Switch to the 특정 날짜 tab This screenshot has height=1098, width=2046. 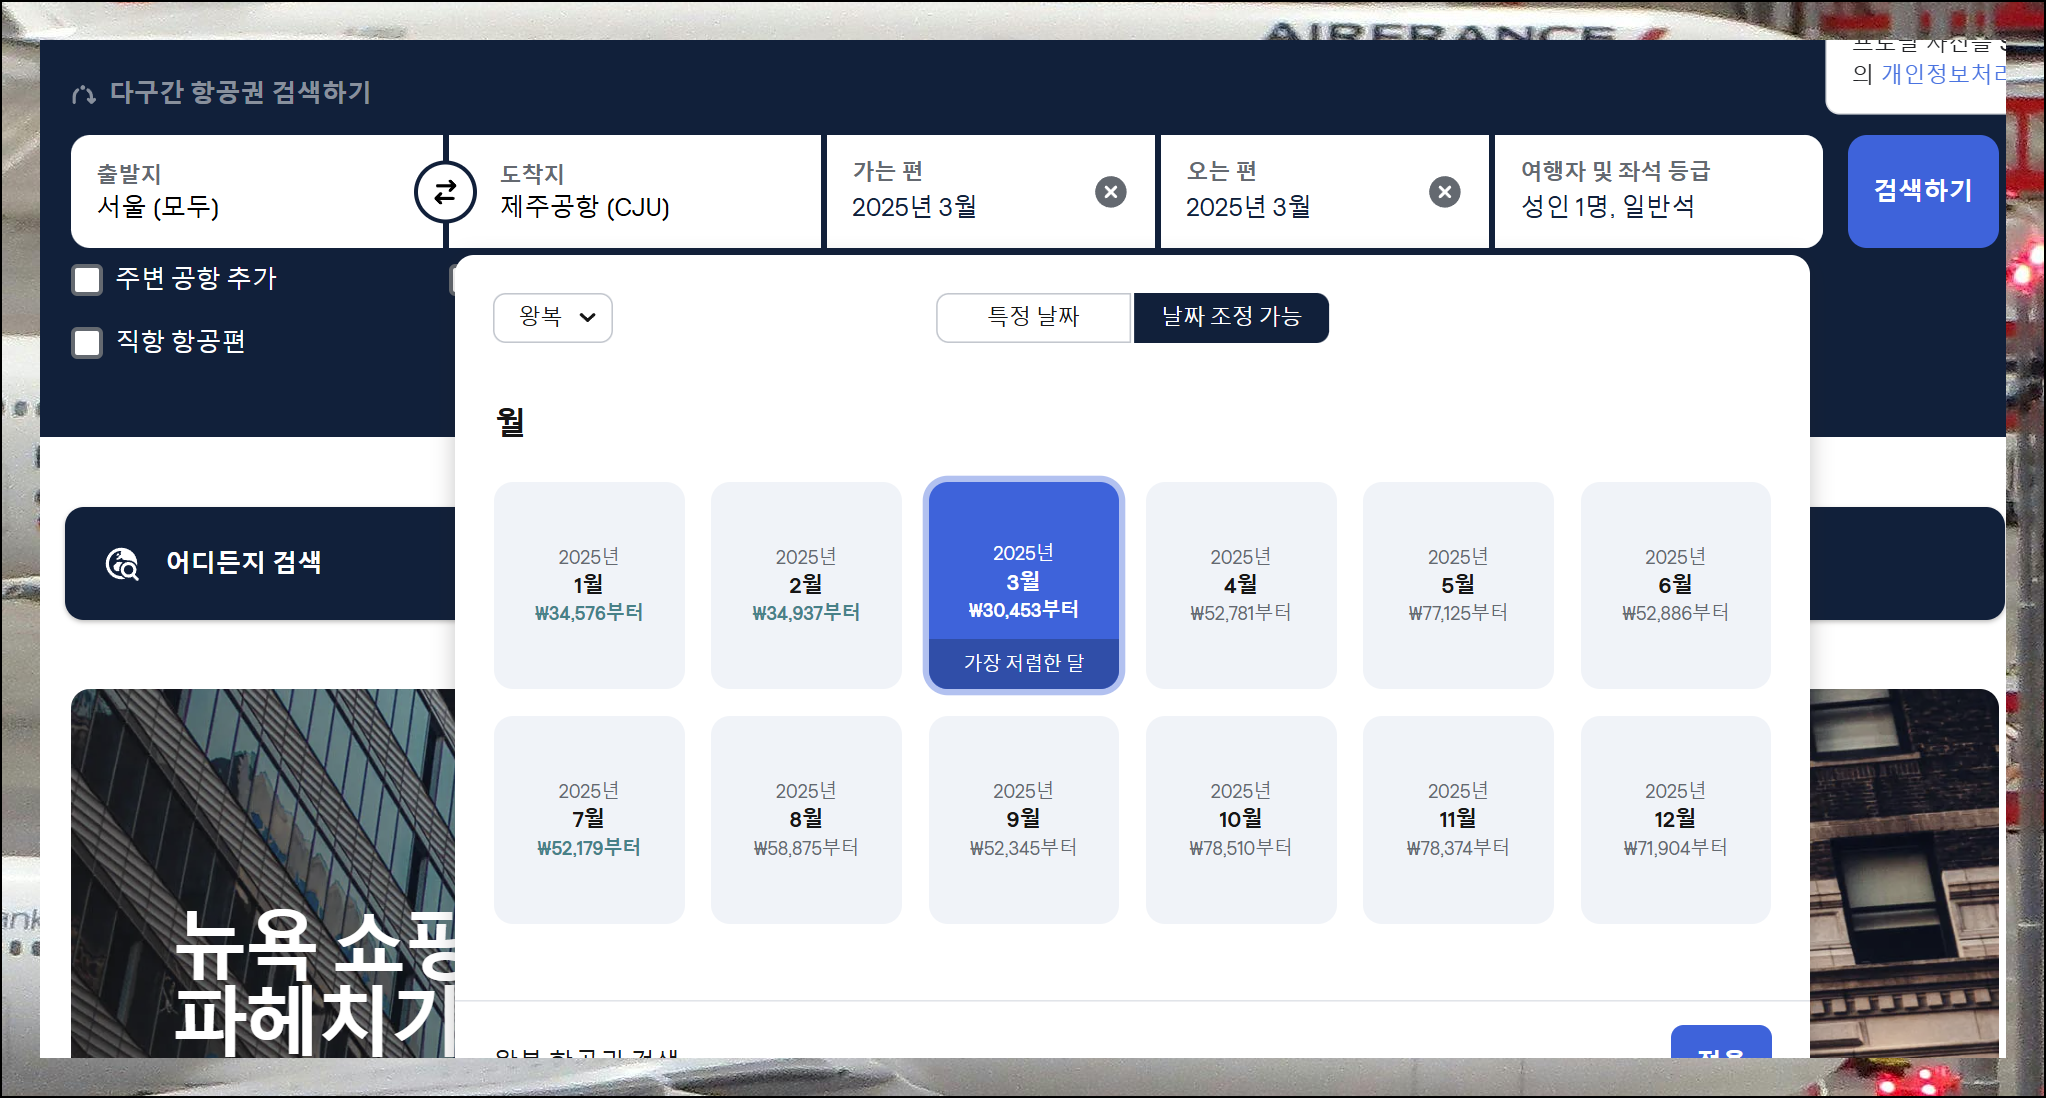(1033, 318)
